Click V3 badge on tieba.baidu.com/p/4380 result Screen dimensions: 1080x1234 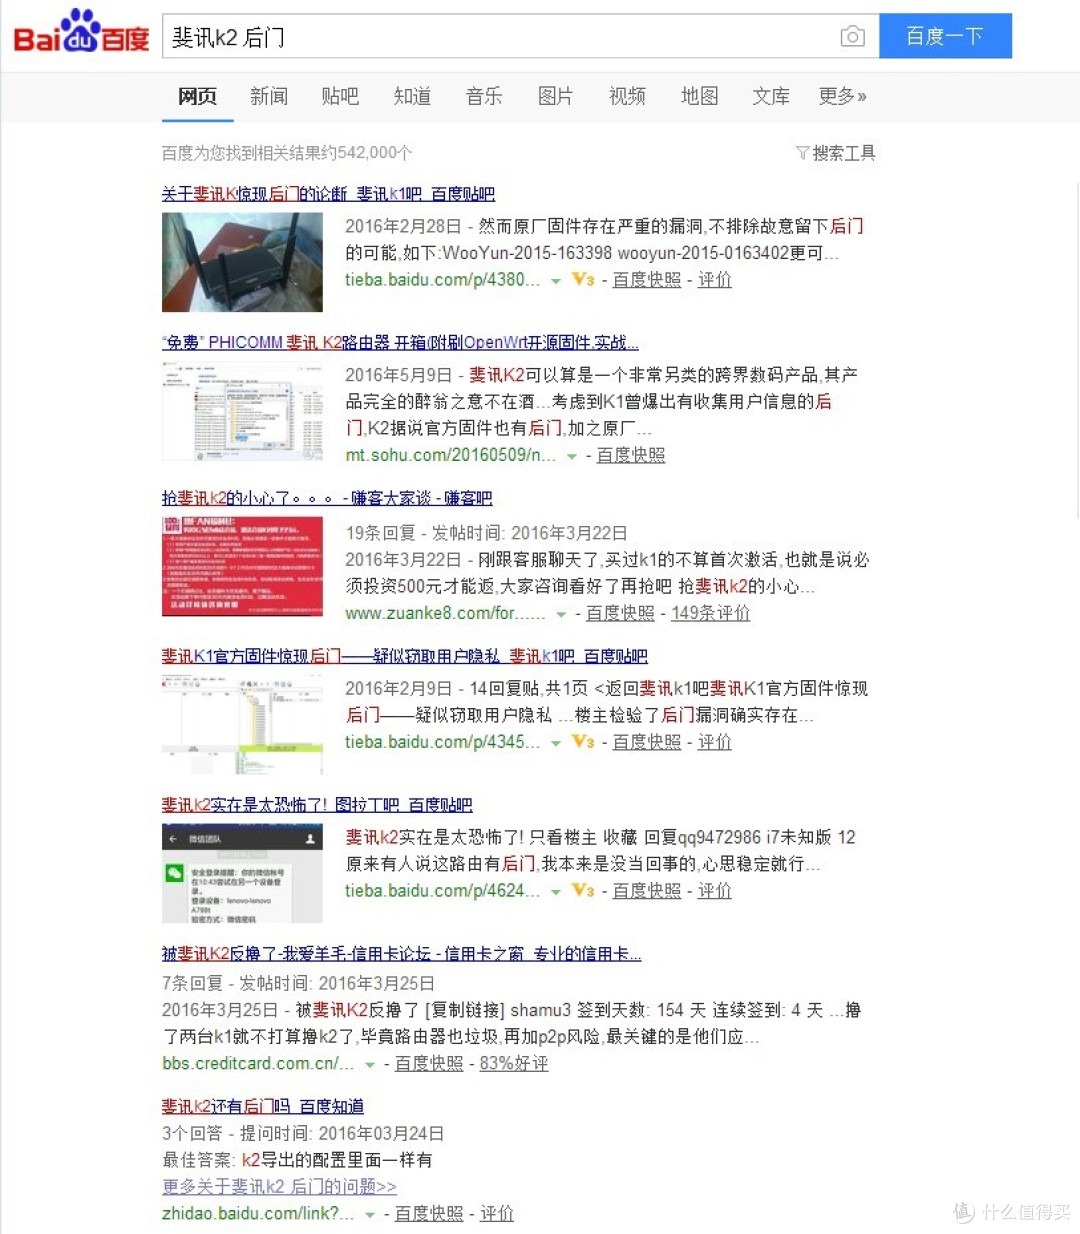[x=583, y=280]
